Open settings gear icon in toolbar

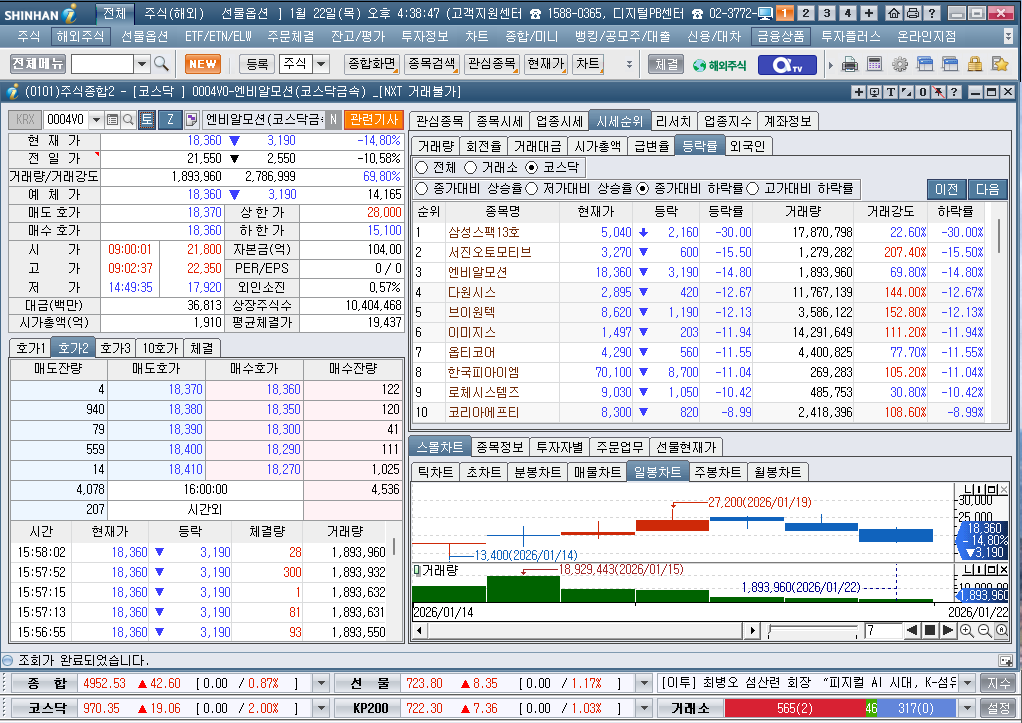[x=900, y=64]
